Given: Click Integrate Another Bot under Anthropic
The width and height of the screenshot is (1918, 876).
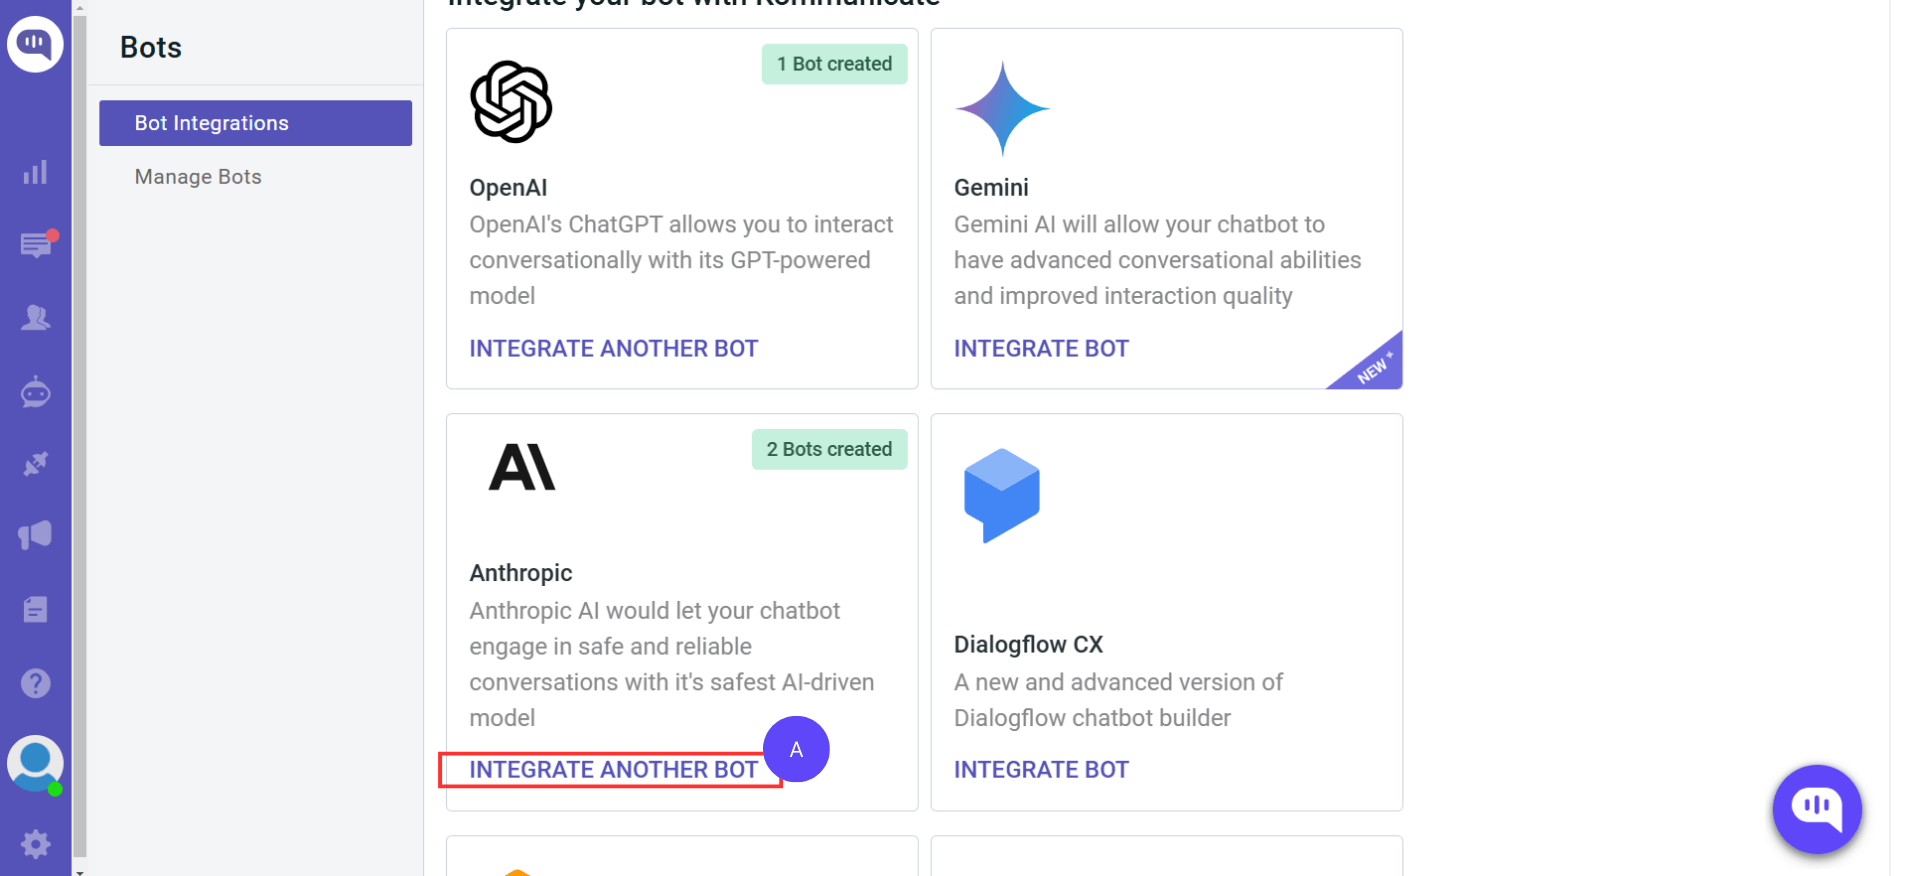Looking at the screenshot, I should (613, 769).
